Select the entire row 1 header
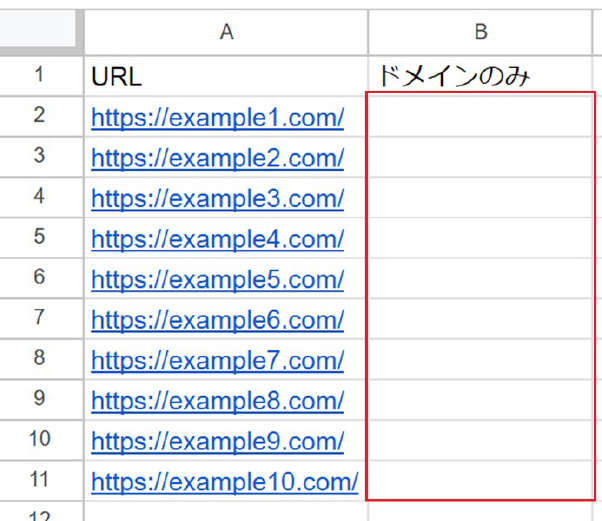The width and height of the screenshot is (602, 521). [x=41, y=76]
